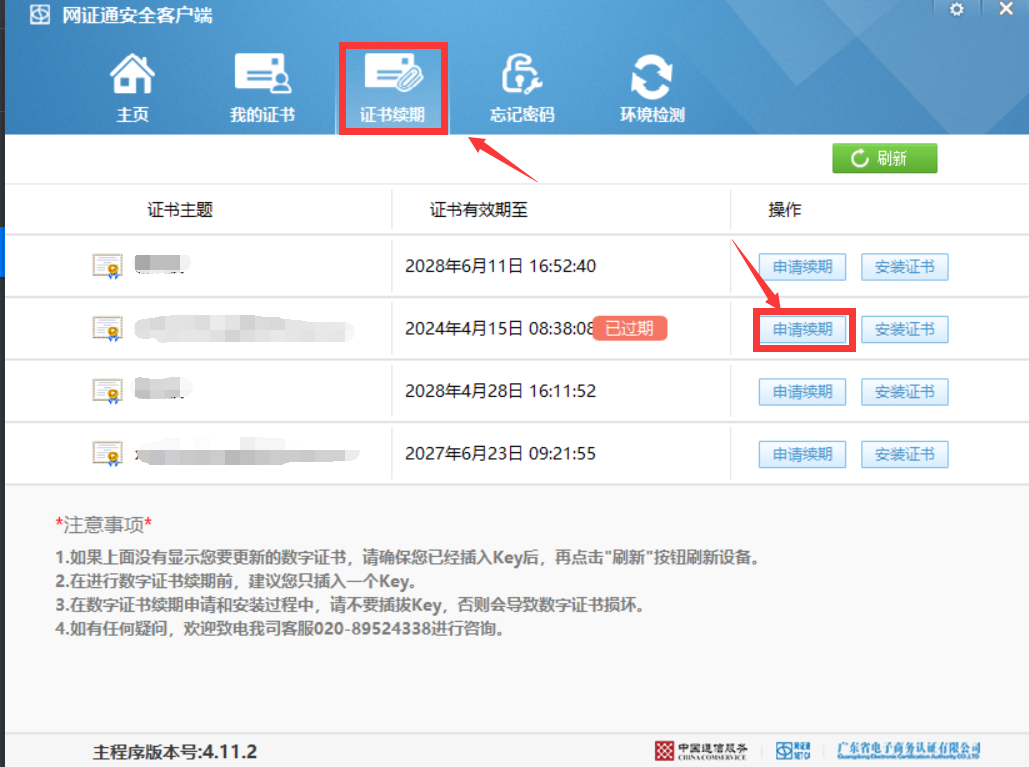Click 安装证书 for the expired 2024 certificate
This screenshot has height=767, width=1029.
(904, 329)
